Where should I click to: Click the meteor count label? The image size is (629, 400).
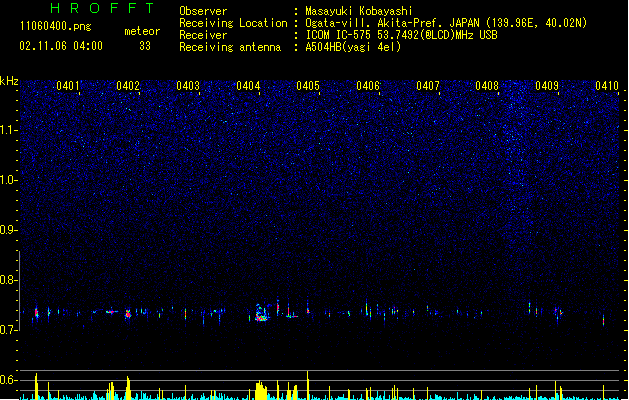coord(142,31)
